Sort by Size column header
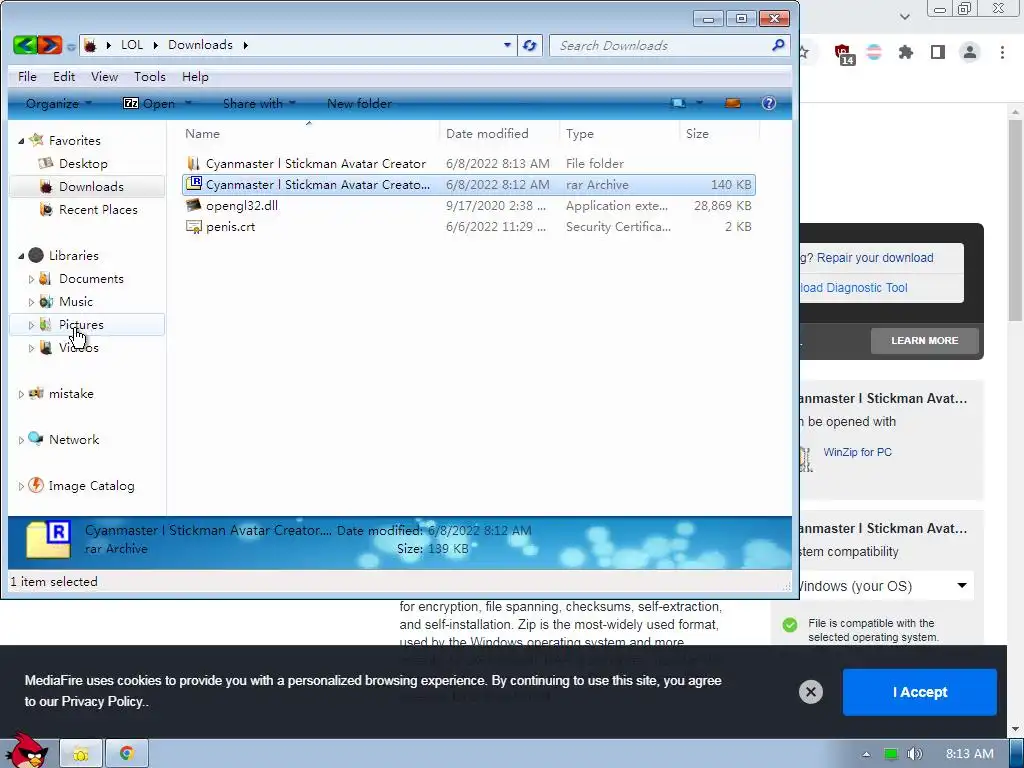 click(x=697, y=133)
